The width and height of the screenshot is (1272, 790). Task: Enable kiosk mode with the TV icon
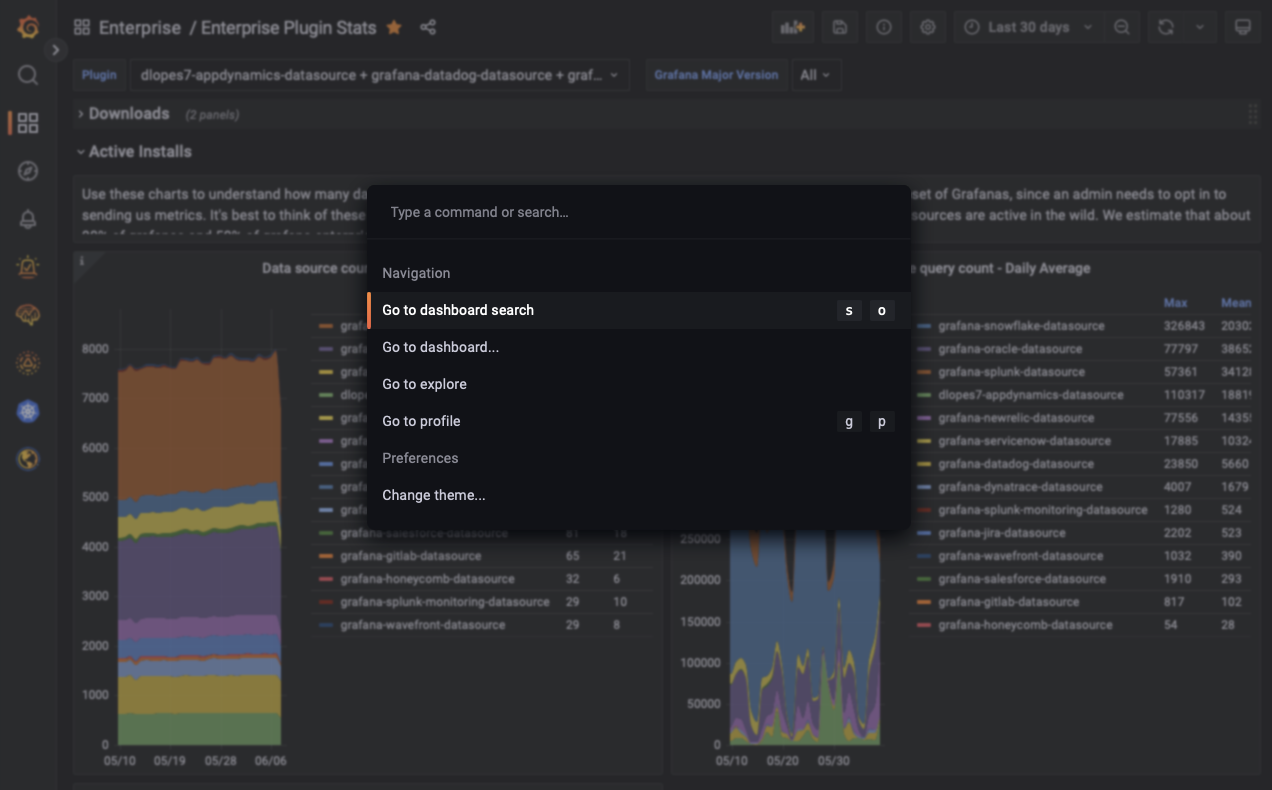click(x=1242, y=27)
